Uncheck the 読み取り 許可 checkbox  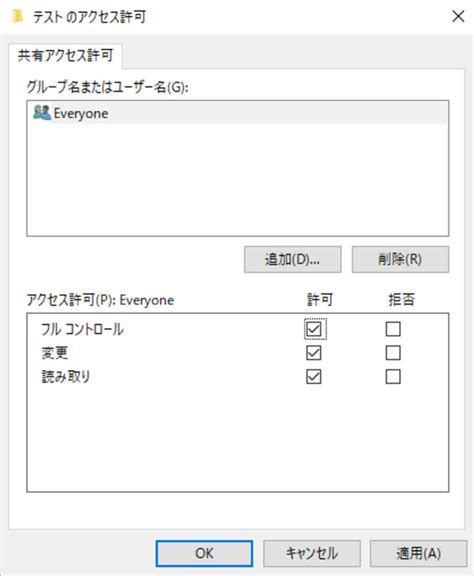pos(314,377)
